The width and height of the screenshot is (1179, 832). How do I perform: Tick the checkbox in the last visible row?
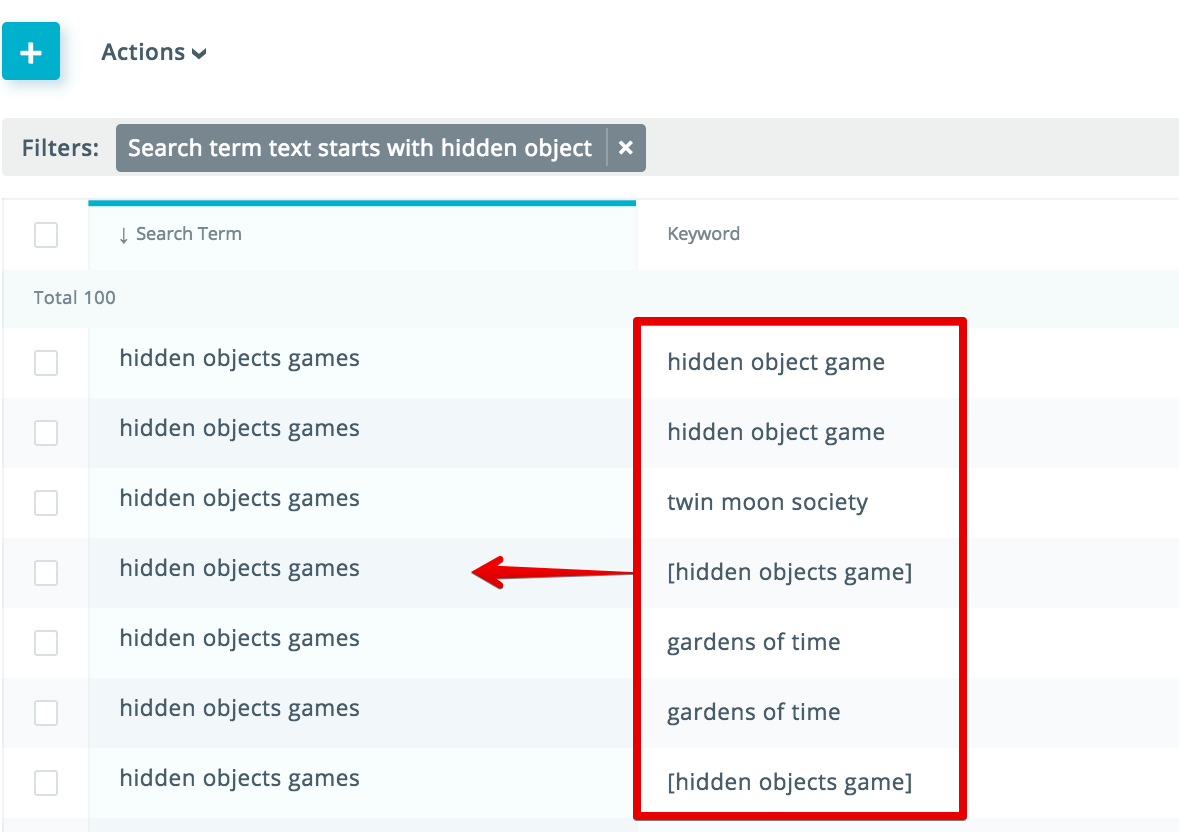point(46,783)
